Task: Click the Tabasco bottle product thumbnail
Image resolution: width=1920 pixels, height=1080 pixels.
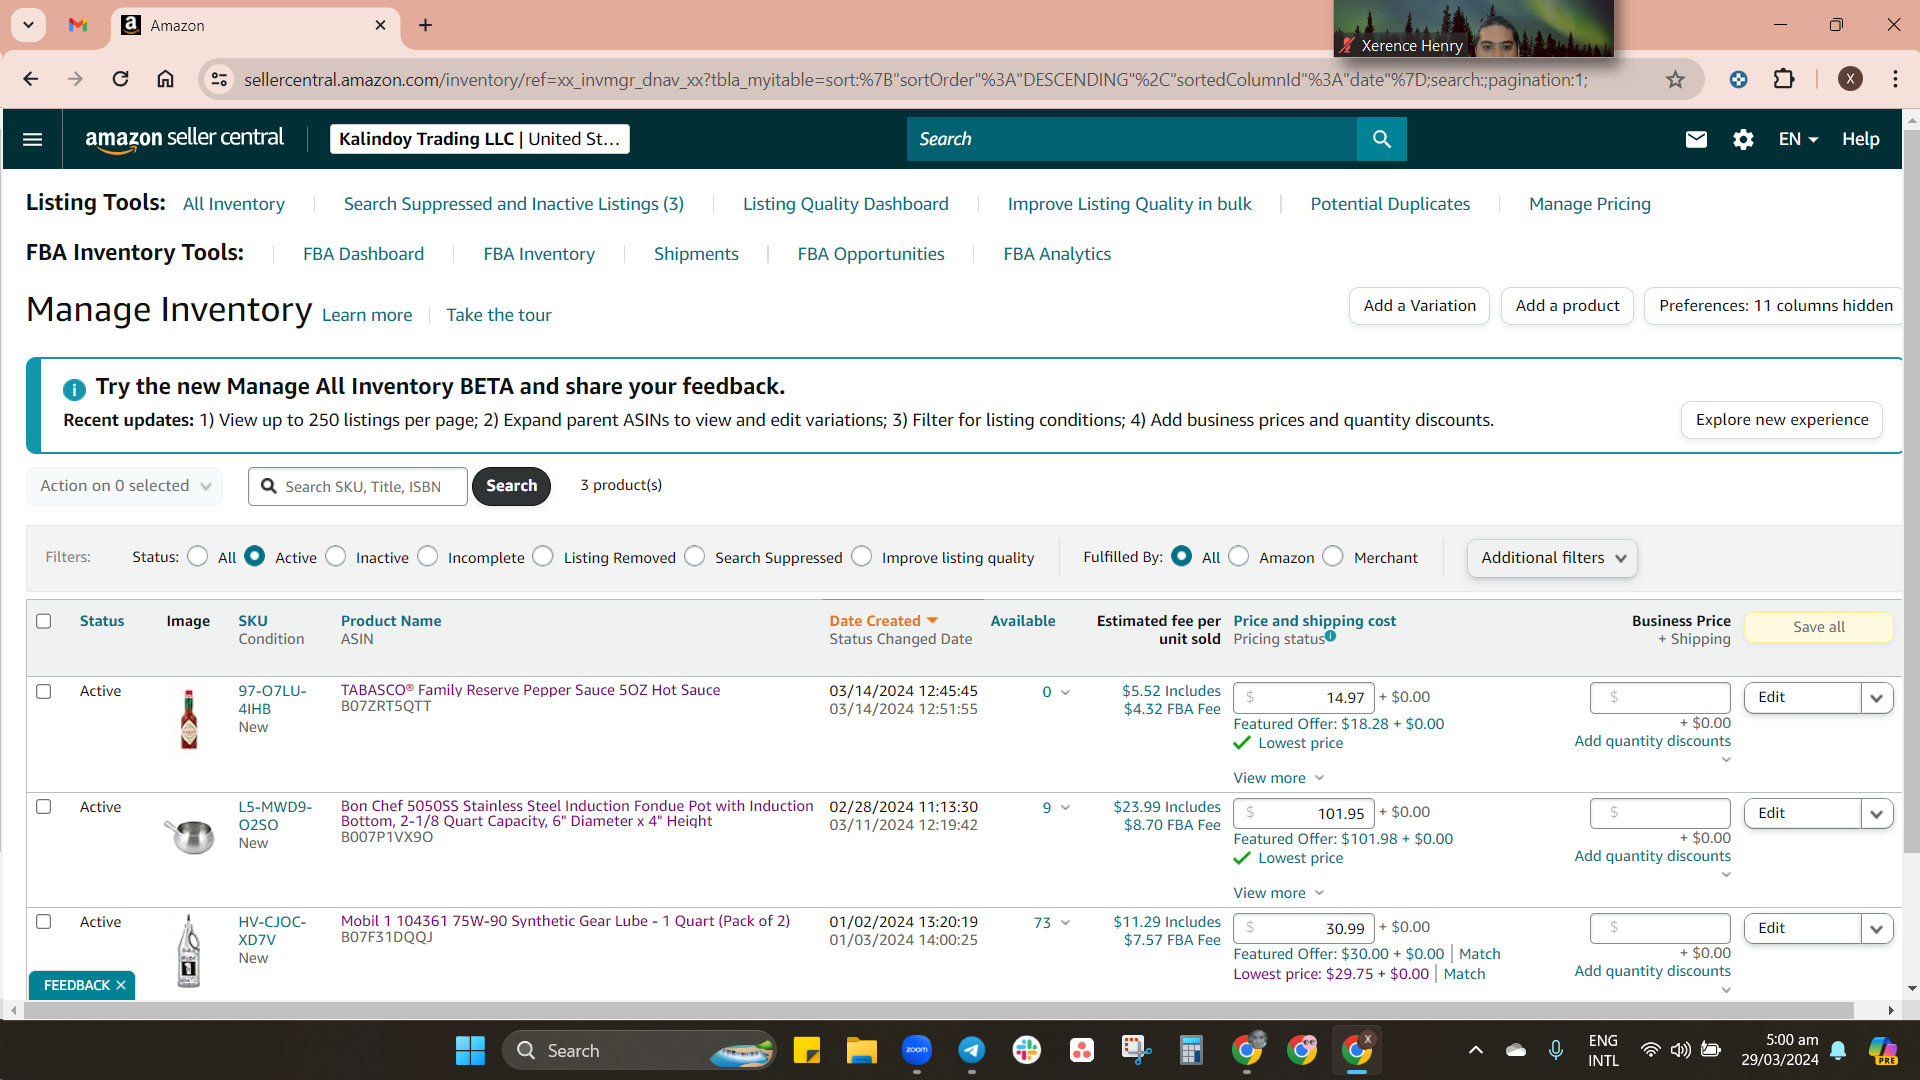Action: (188, 719)
